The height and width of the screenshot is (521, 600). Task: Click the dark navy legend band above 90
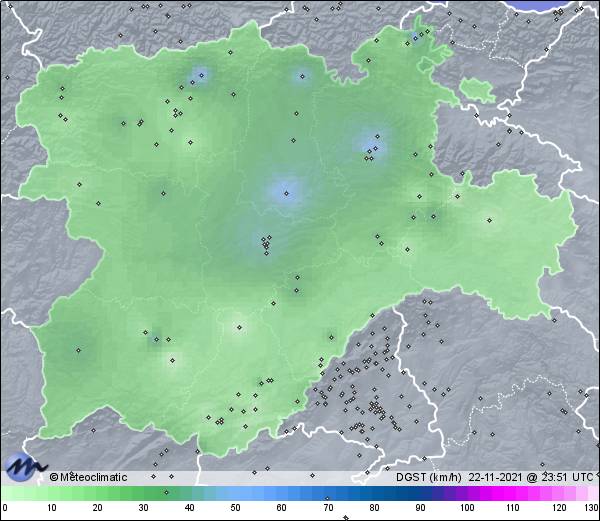point(420,493)
